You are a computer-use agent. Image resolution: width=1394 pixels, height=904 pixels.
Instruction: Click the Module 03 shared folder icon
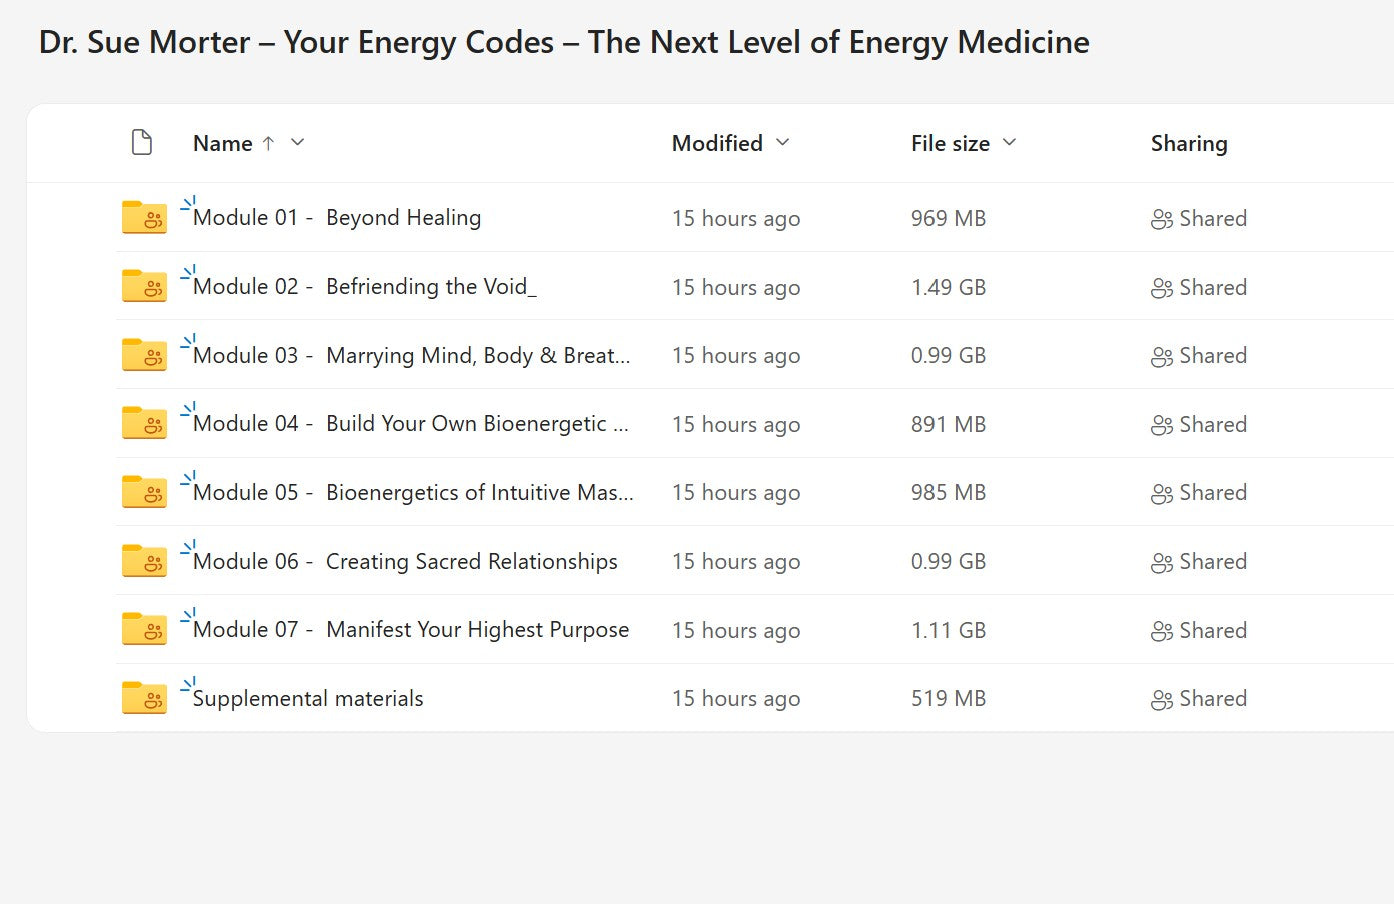pyautogui.click(x=144, y=355)
